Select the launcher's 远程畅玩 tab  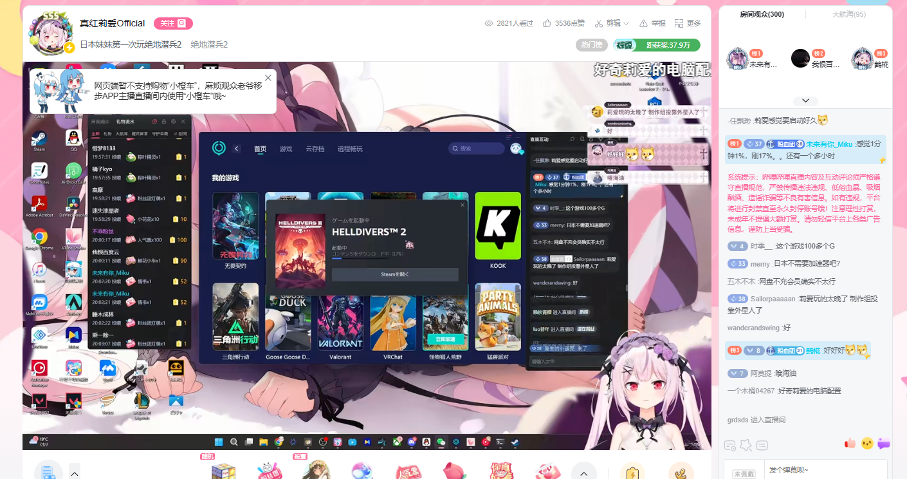click(350, 149)
